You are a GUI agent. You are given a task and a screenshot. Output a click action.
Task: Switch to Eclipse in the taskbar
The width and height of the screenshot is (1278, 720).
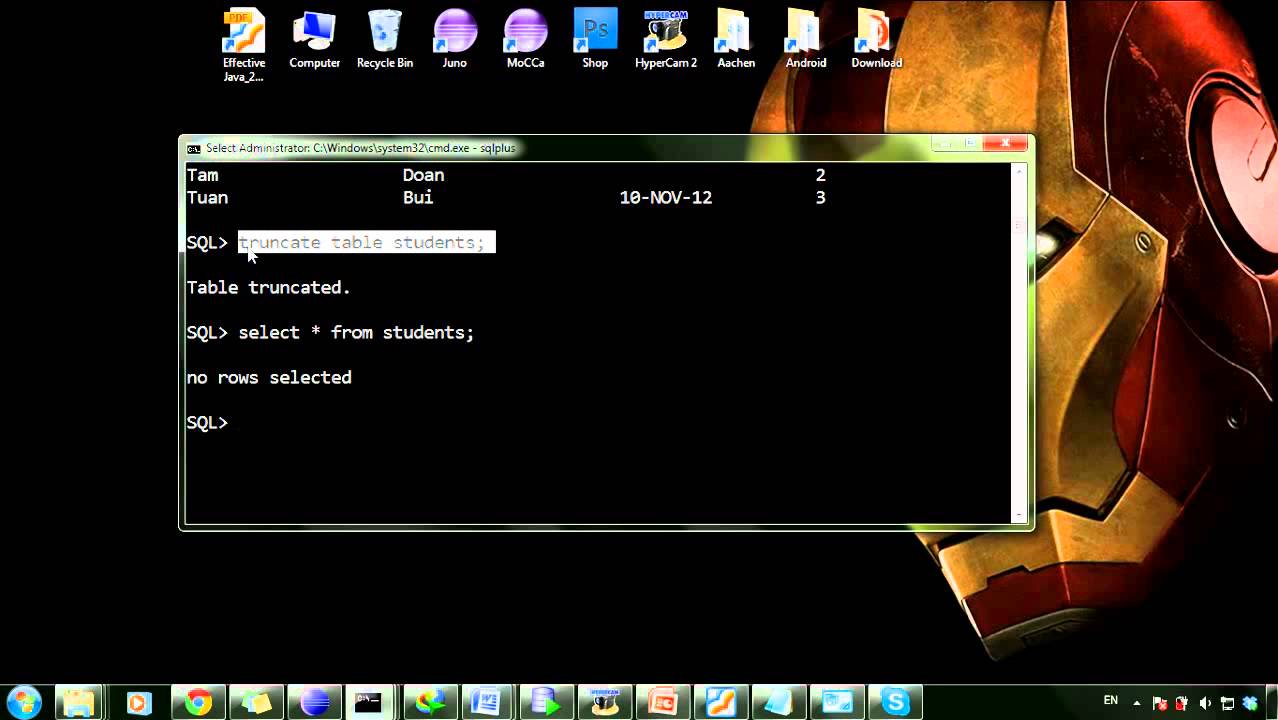[314, 702]
